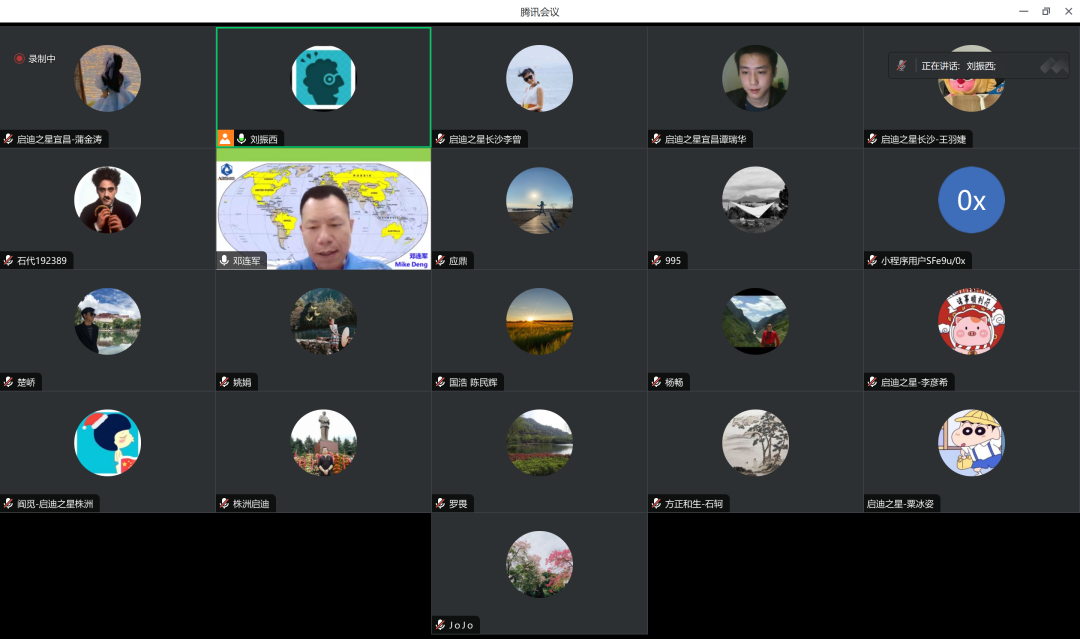1080x639 pixels.
Task: Click the 启迪之星长沙-王羽婕 name label
Action: click(923, 139)
